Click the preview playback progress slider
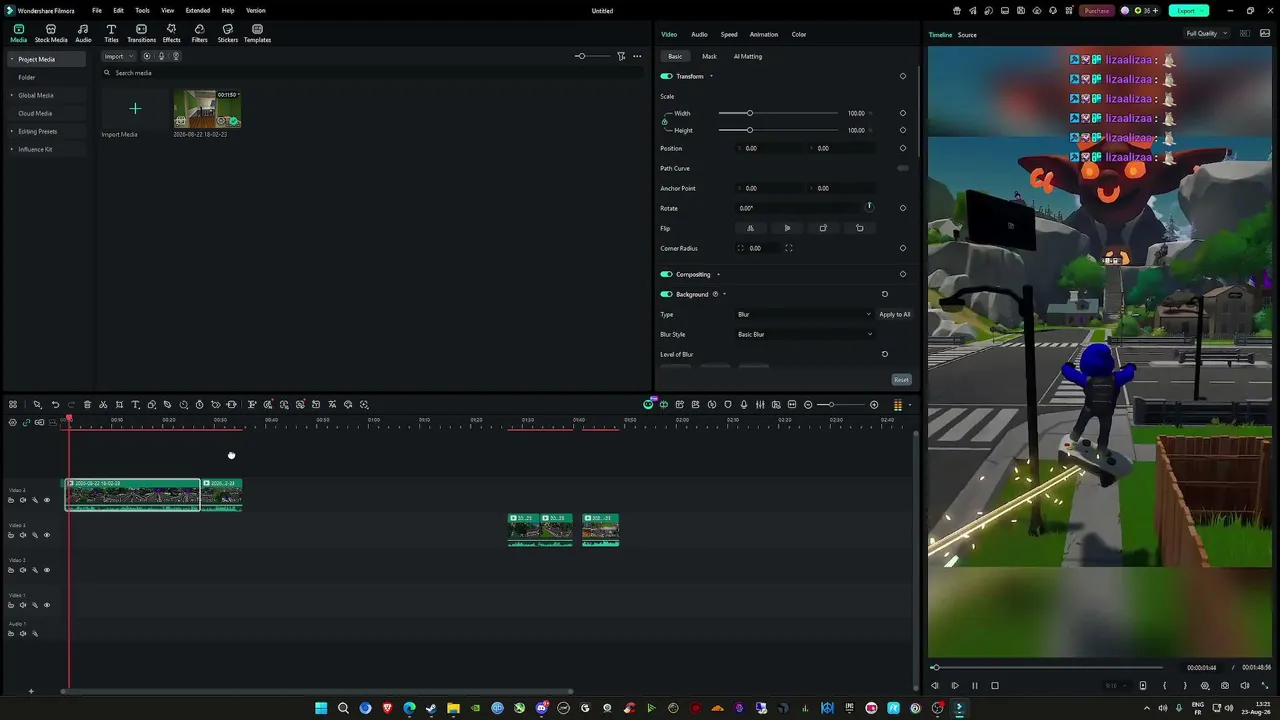 point(1048,667)
